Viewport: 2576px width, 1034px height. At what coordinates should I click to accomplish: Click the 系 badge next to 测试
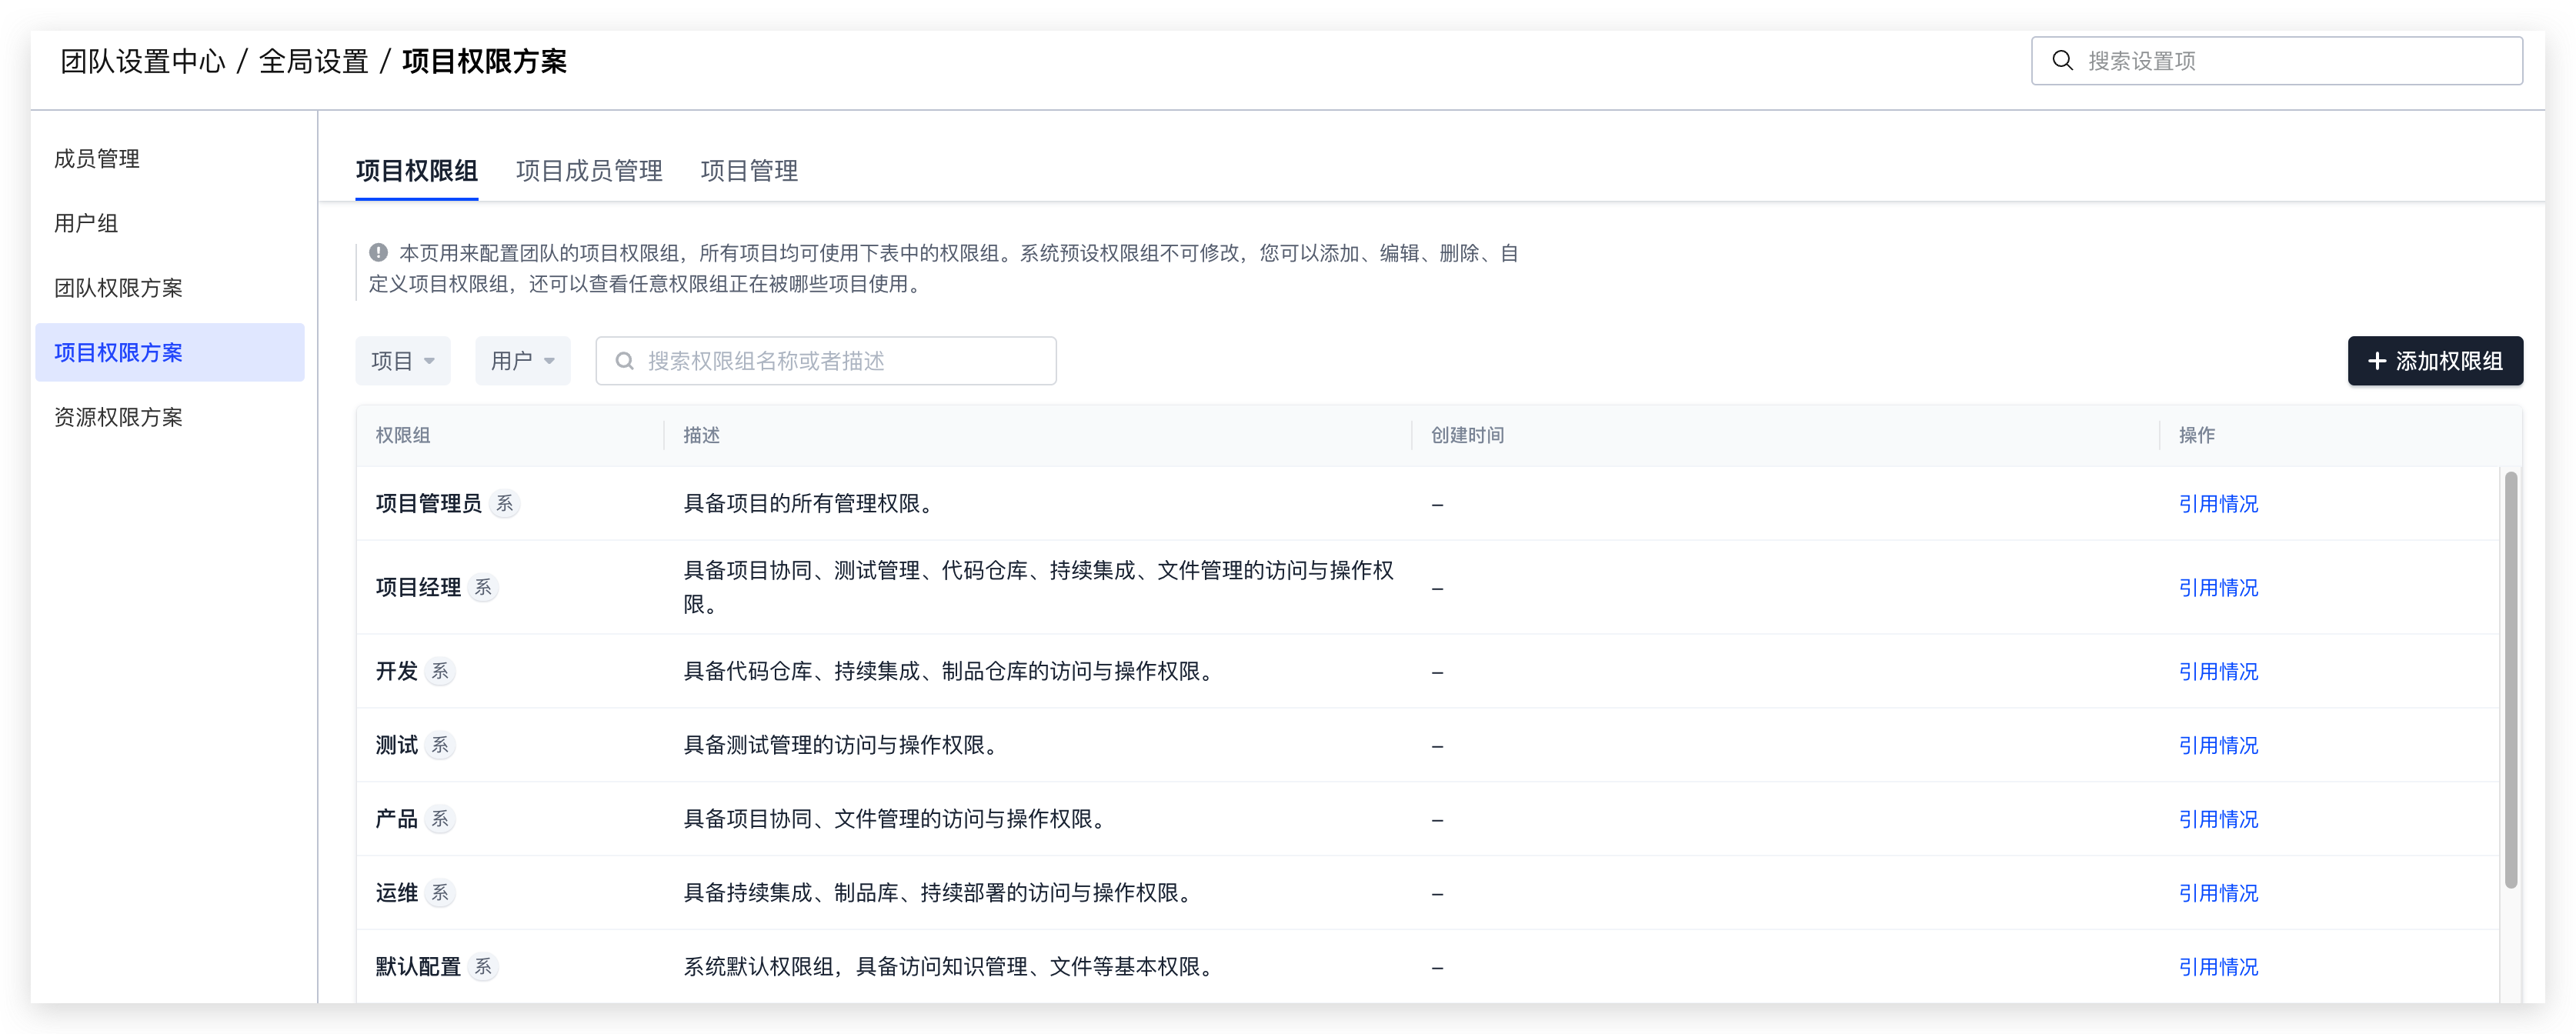pyautogui.click(x=440, y=745)
